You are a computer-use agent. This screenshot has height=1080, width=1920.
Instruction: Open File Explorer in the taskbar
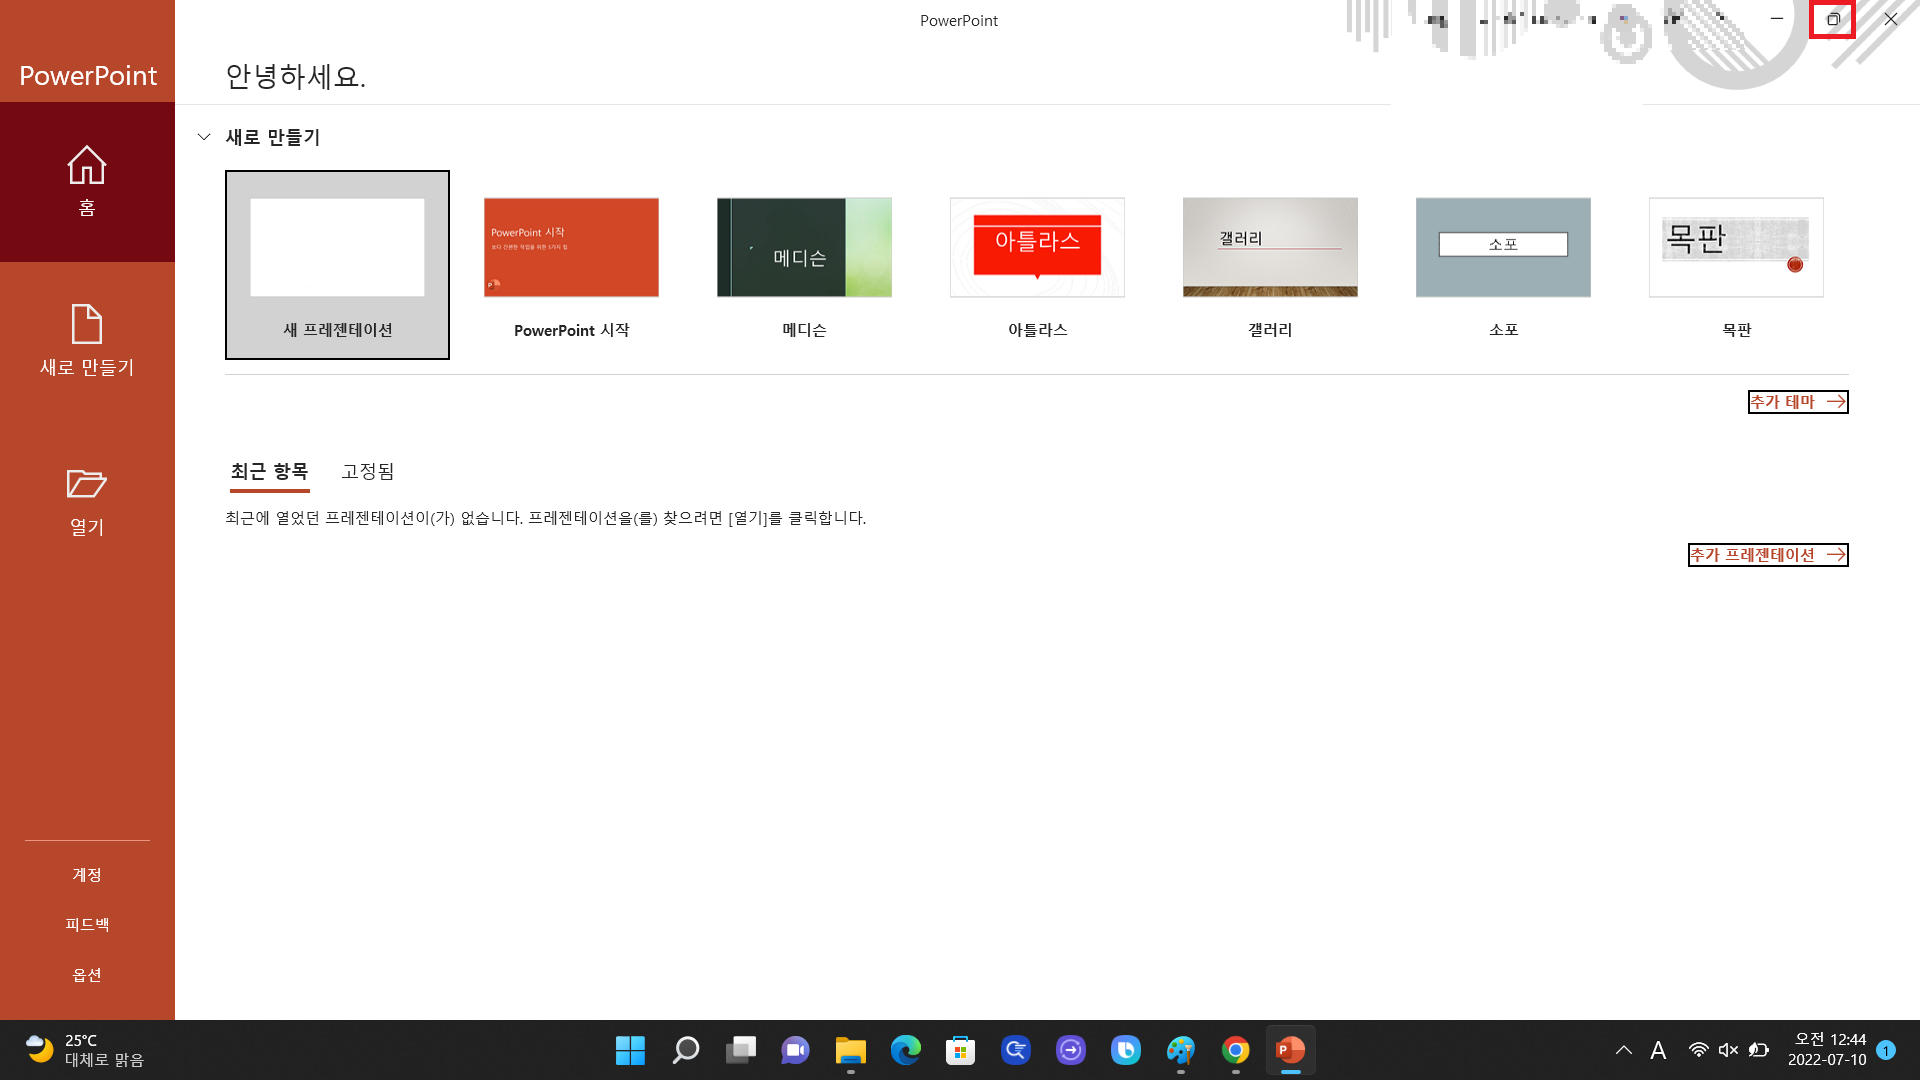click(851, 1050)
